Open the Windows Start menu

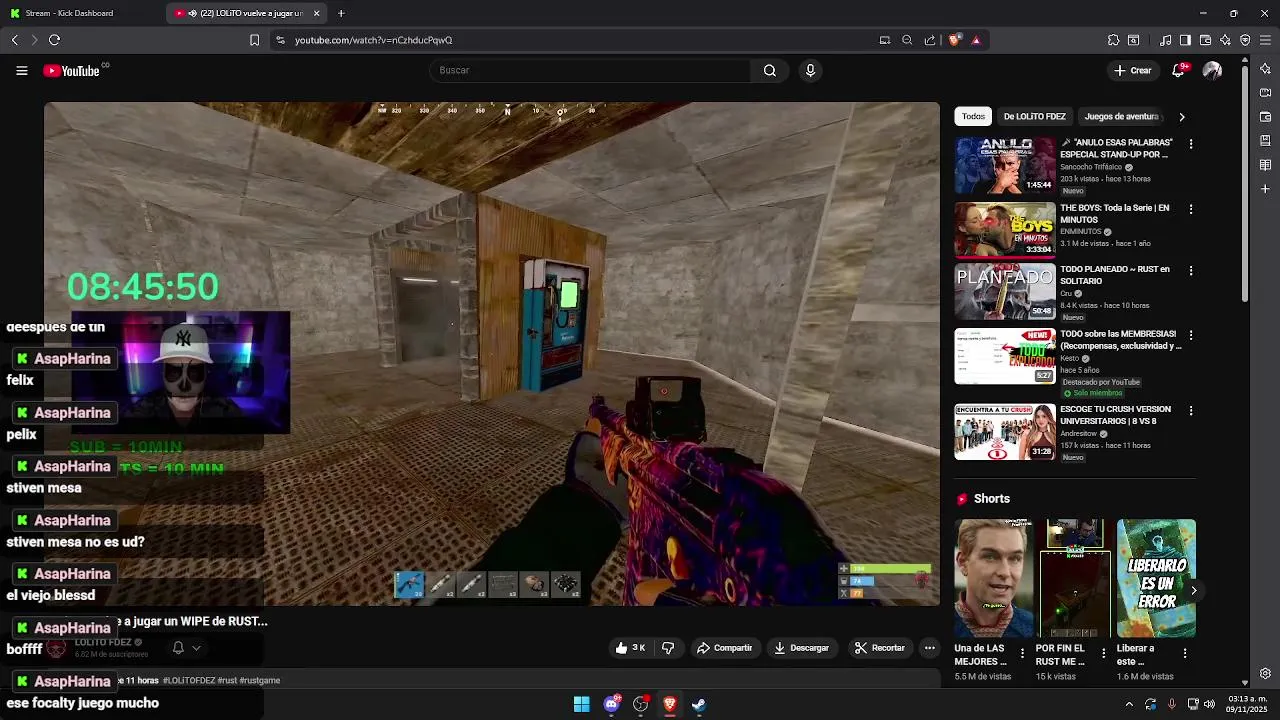pyautogui.click(x=581, y=704)
